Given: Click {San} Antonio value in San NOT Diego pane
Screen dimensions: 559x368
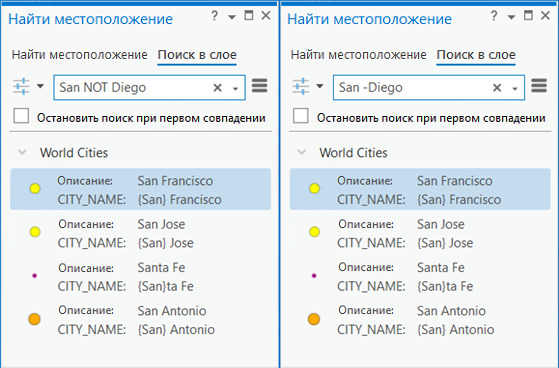Looking at the screenshot, I should 176,329.
